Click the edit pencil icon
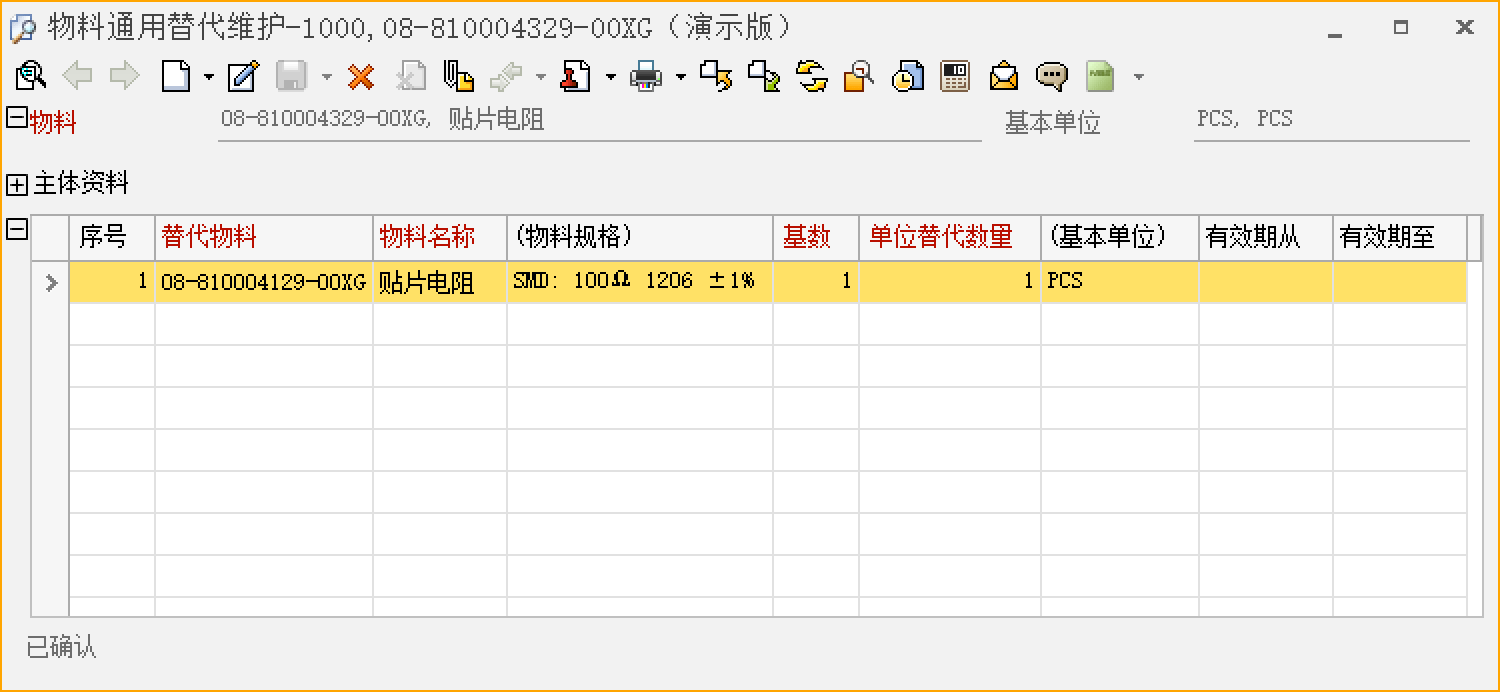1500x692 pixels. click(x=243, y=76)
